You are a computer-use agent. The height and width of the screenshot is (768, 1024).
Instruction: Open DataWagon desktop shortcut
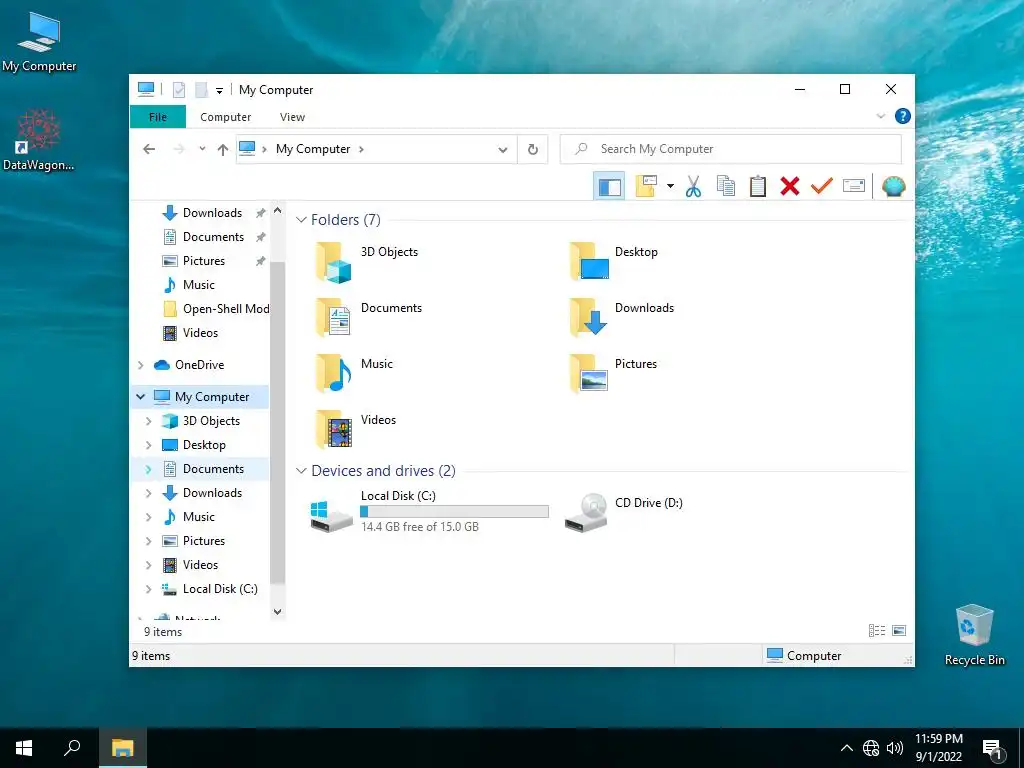click(x=38, y=140)
